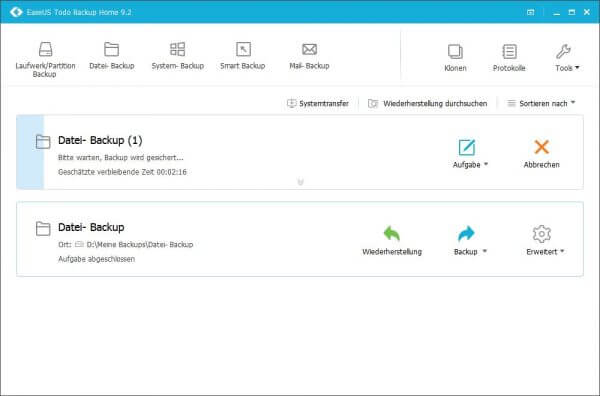This screenshot has width=600, height=396.
Task: Open System-Backup tool
Action: point(178,56)
